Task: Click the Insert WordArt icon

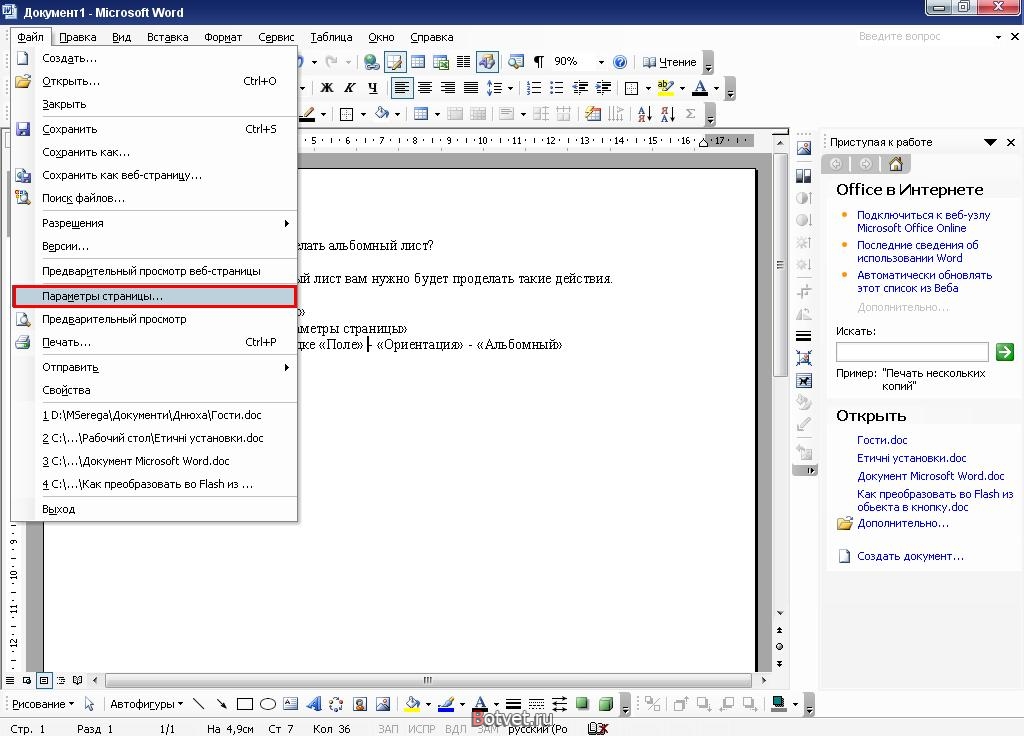Action: 313,704
